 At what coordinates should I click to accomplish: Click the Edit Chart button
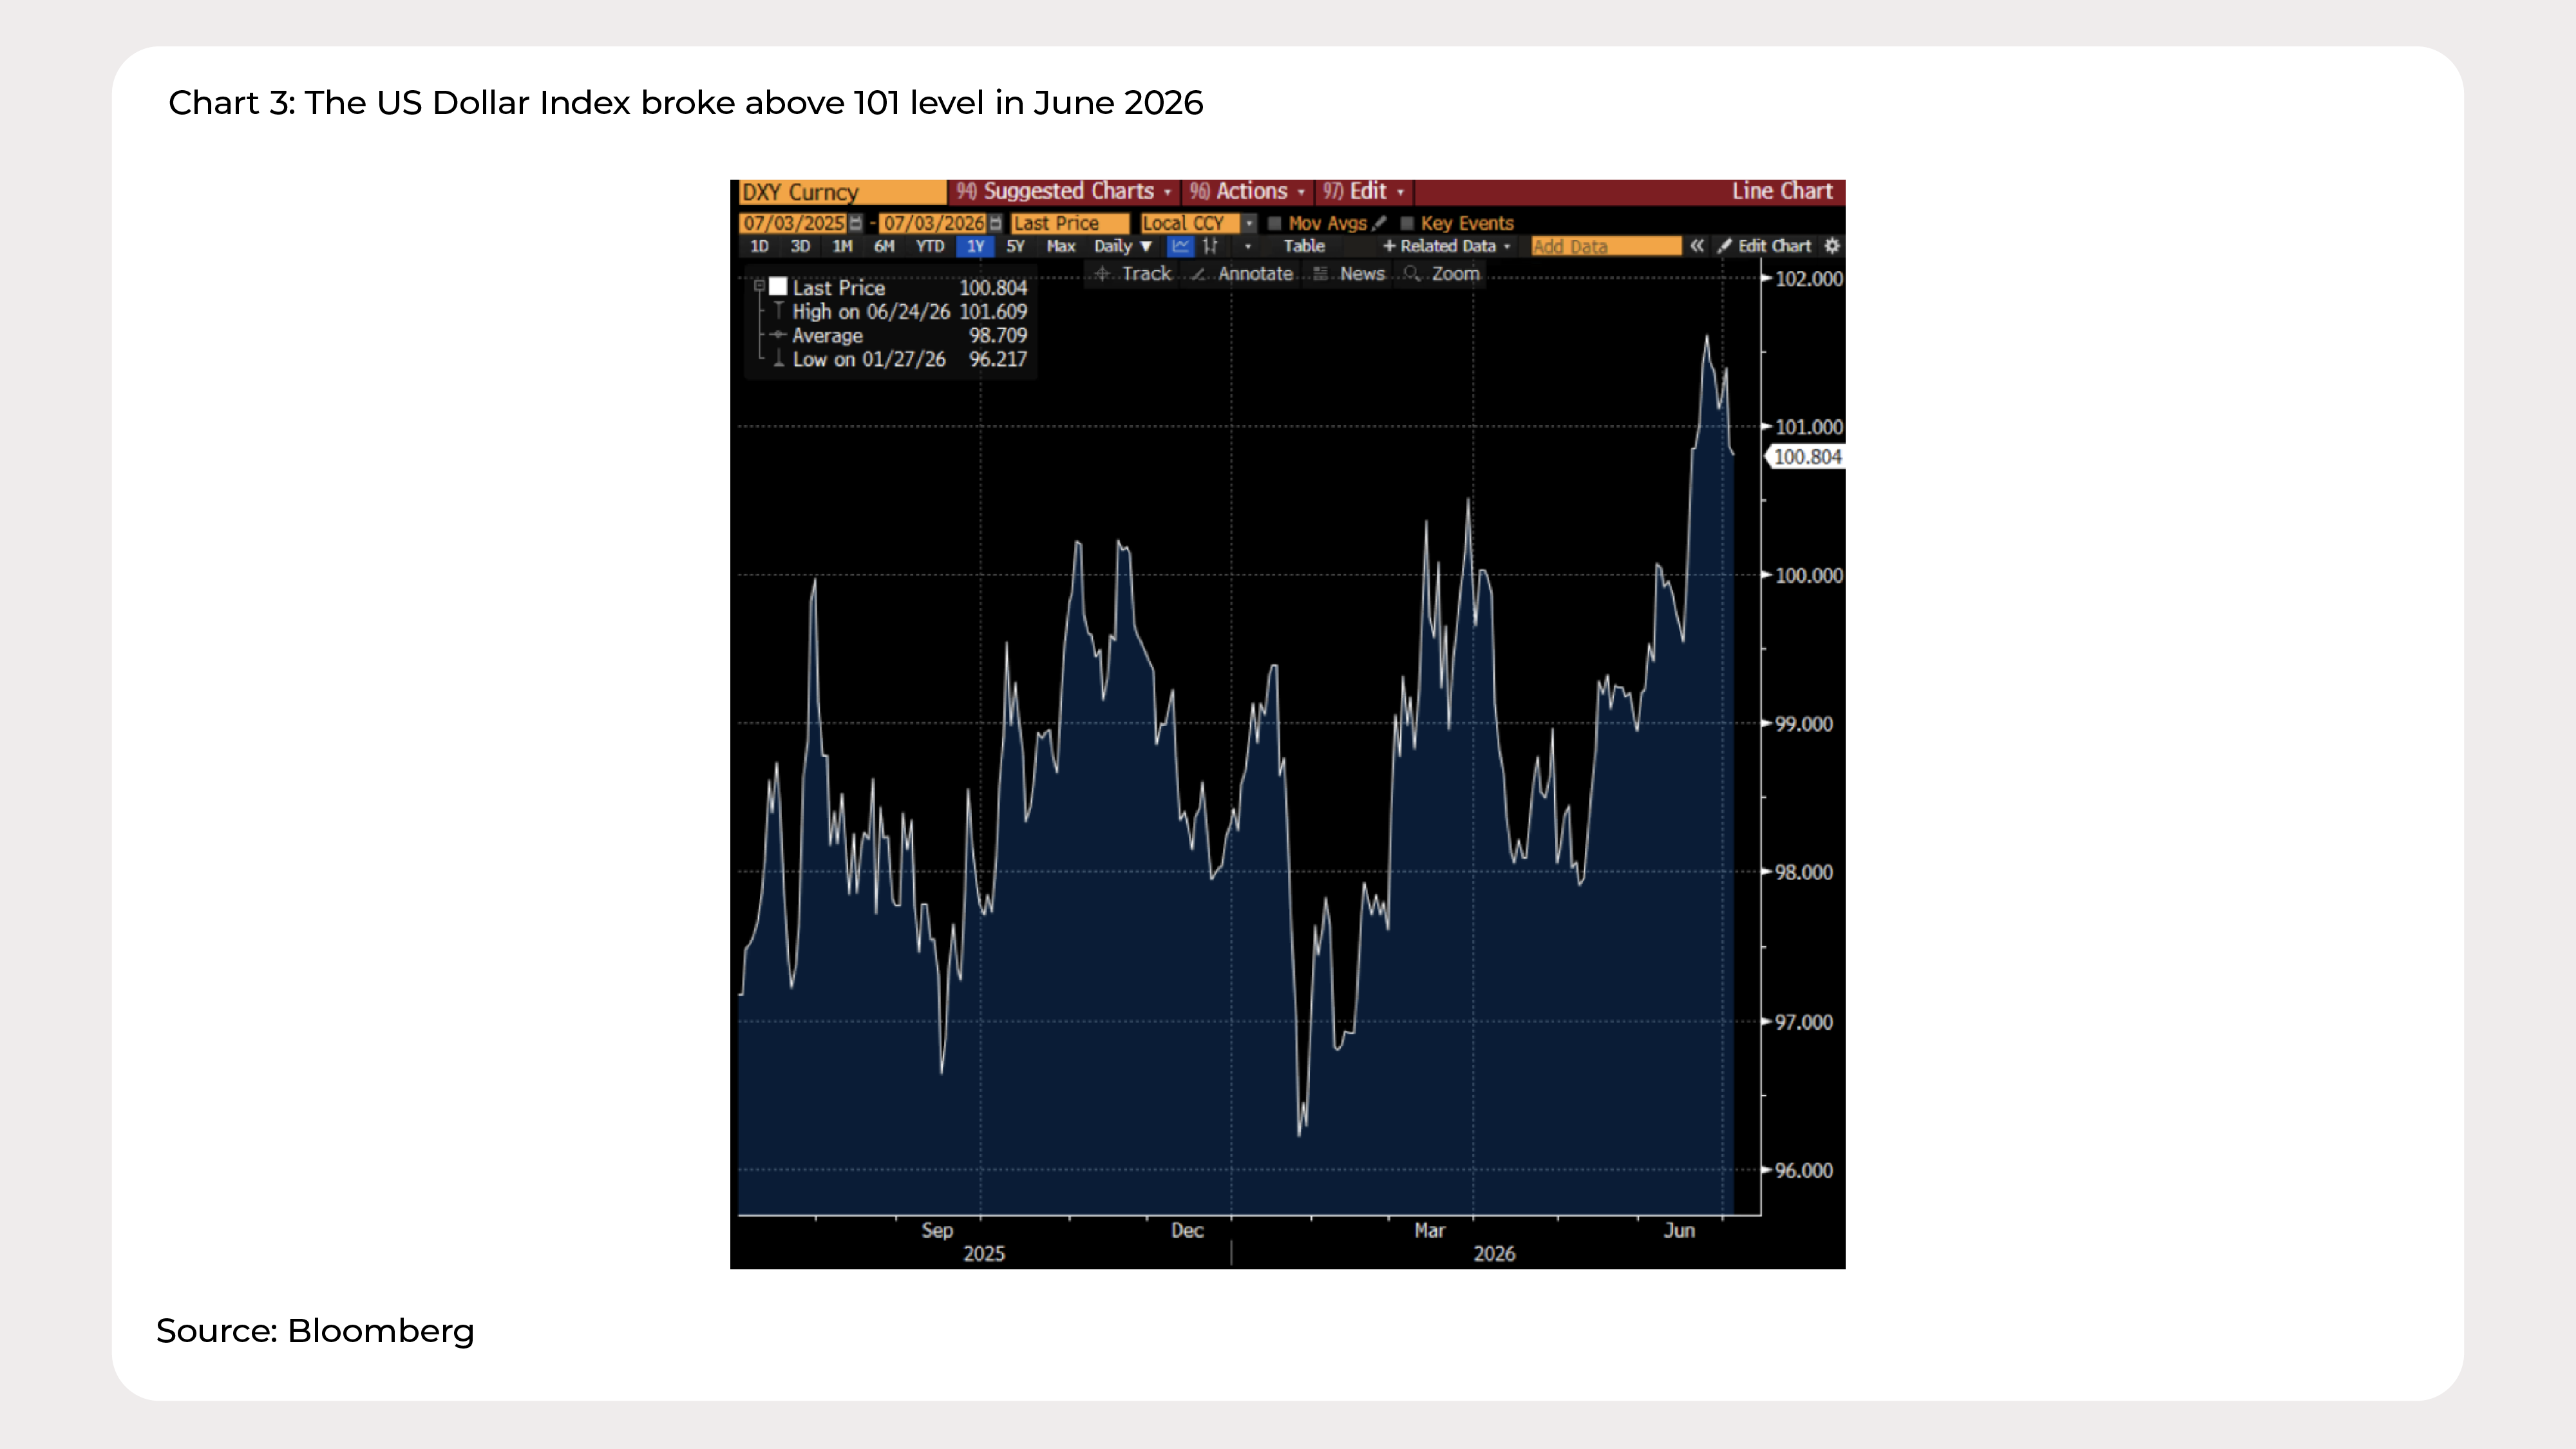click(1765, 246)
